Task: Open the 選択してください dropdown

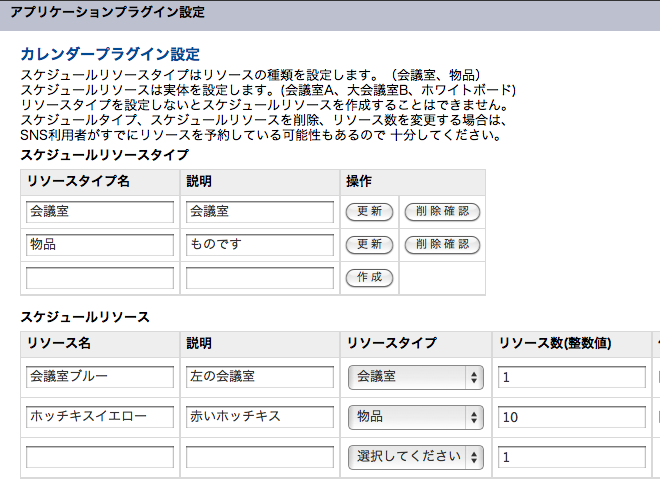Action: 416,456
